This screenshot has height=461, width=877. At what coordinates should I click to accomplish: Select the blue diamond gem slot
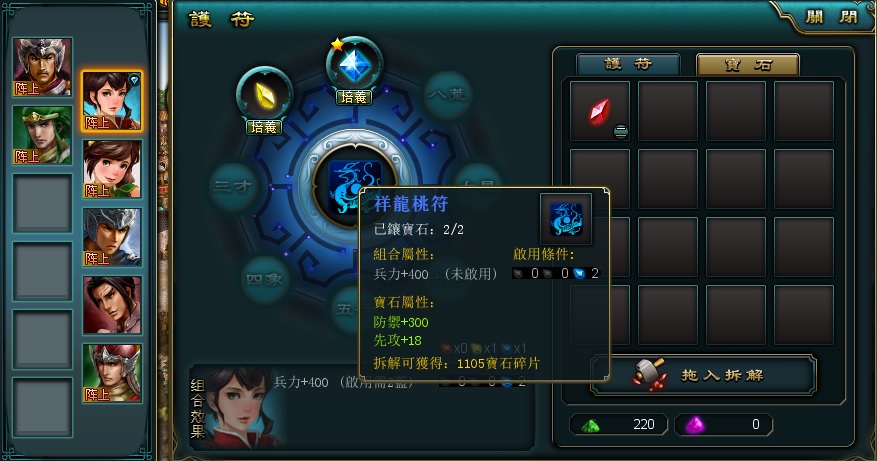(x=355, y=65)
